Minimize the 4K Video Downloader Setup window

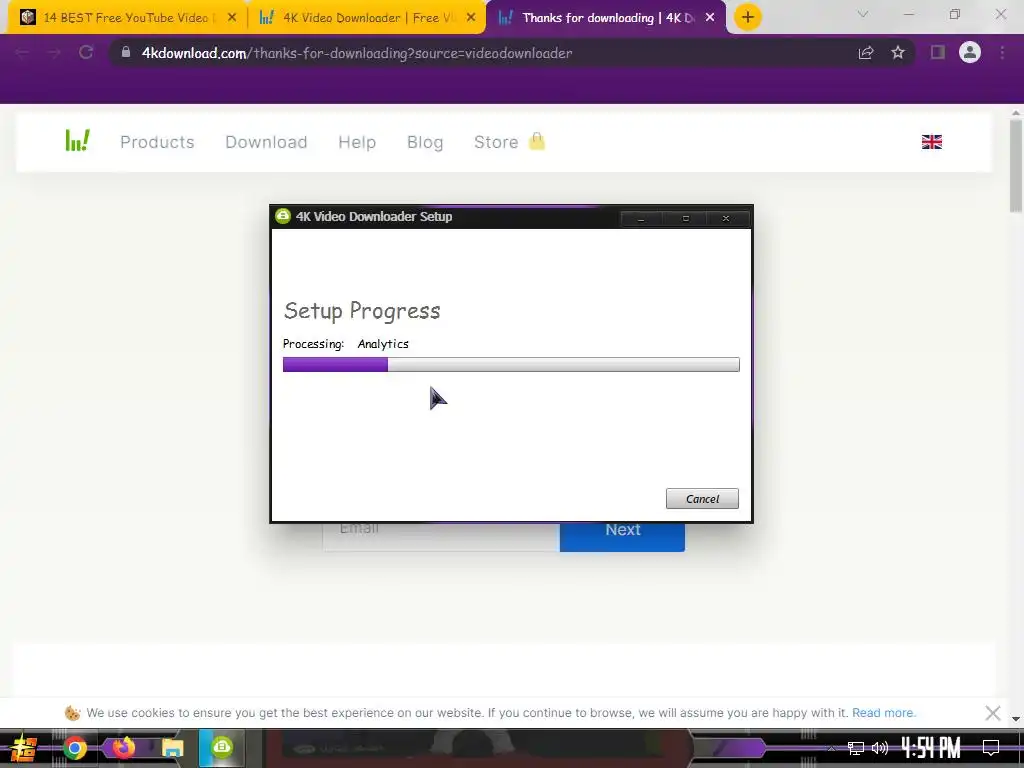(641, 218)
